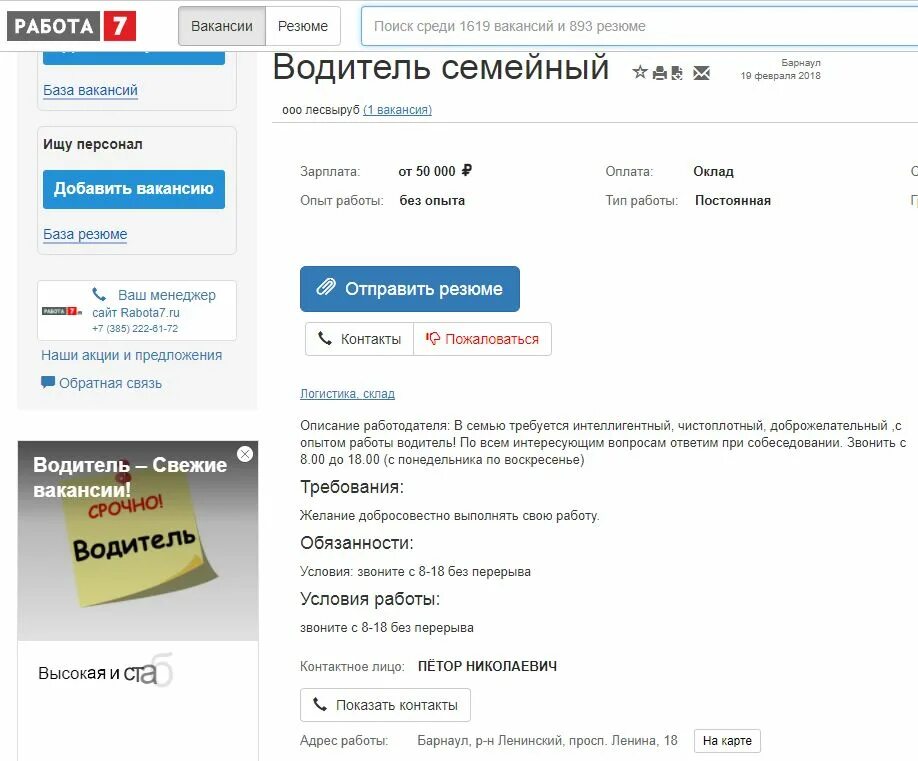The image size is (918, 761).
Task: Click the small Работа7 manager logo
Action: (x=61, y=311)
